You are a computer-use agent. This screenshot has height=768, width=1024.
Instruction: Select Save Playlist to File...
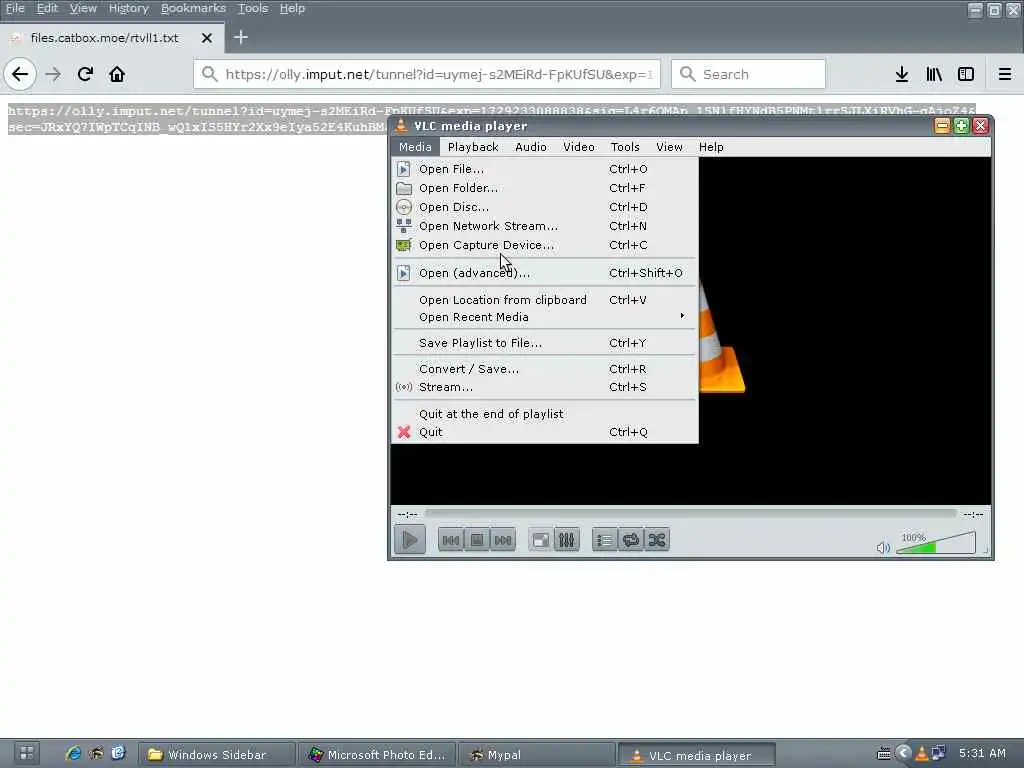tap(545, 343)
